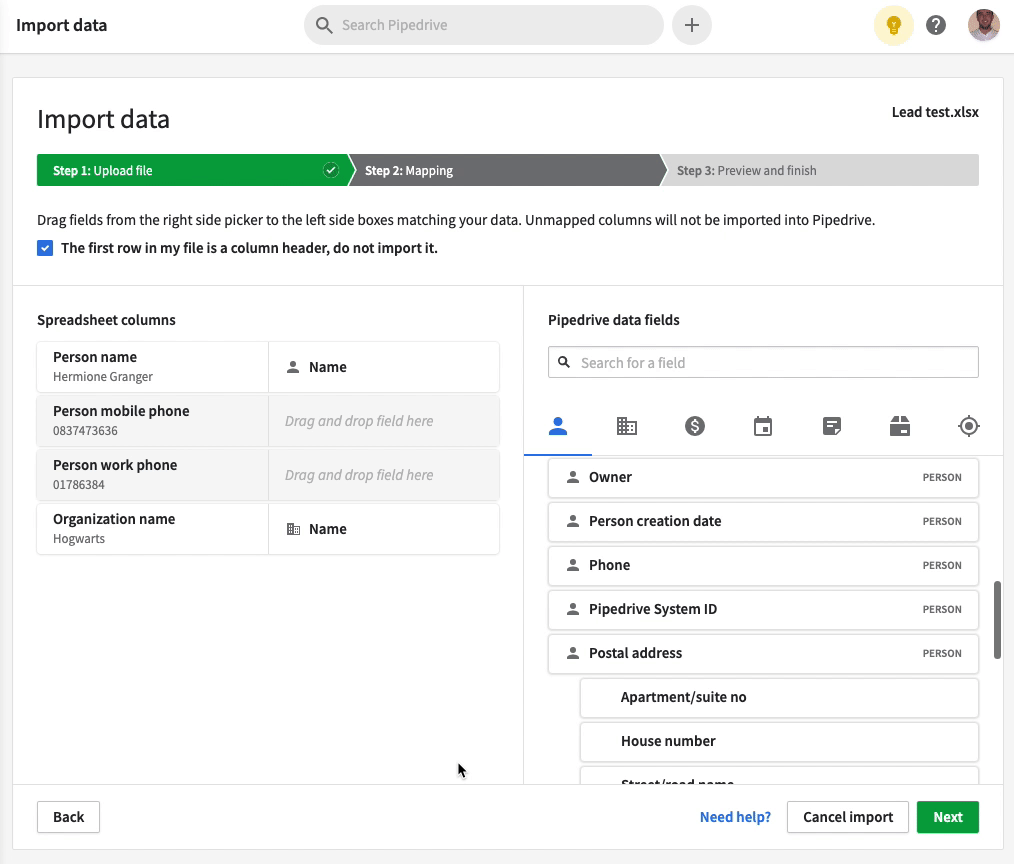Click drop zone for Person mobile phone
1014x864 pixels.
(x=384, y=421)
